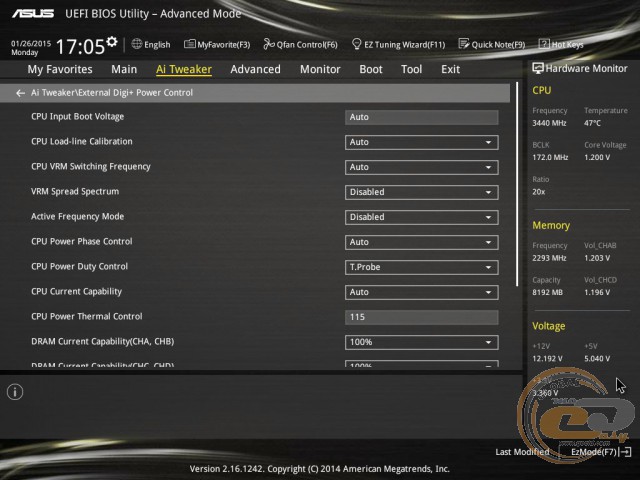Screen dimensions: 640x480
Task: Switch to My Favorites tab
Action: (60, 69)
